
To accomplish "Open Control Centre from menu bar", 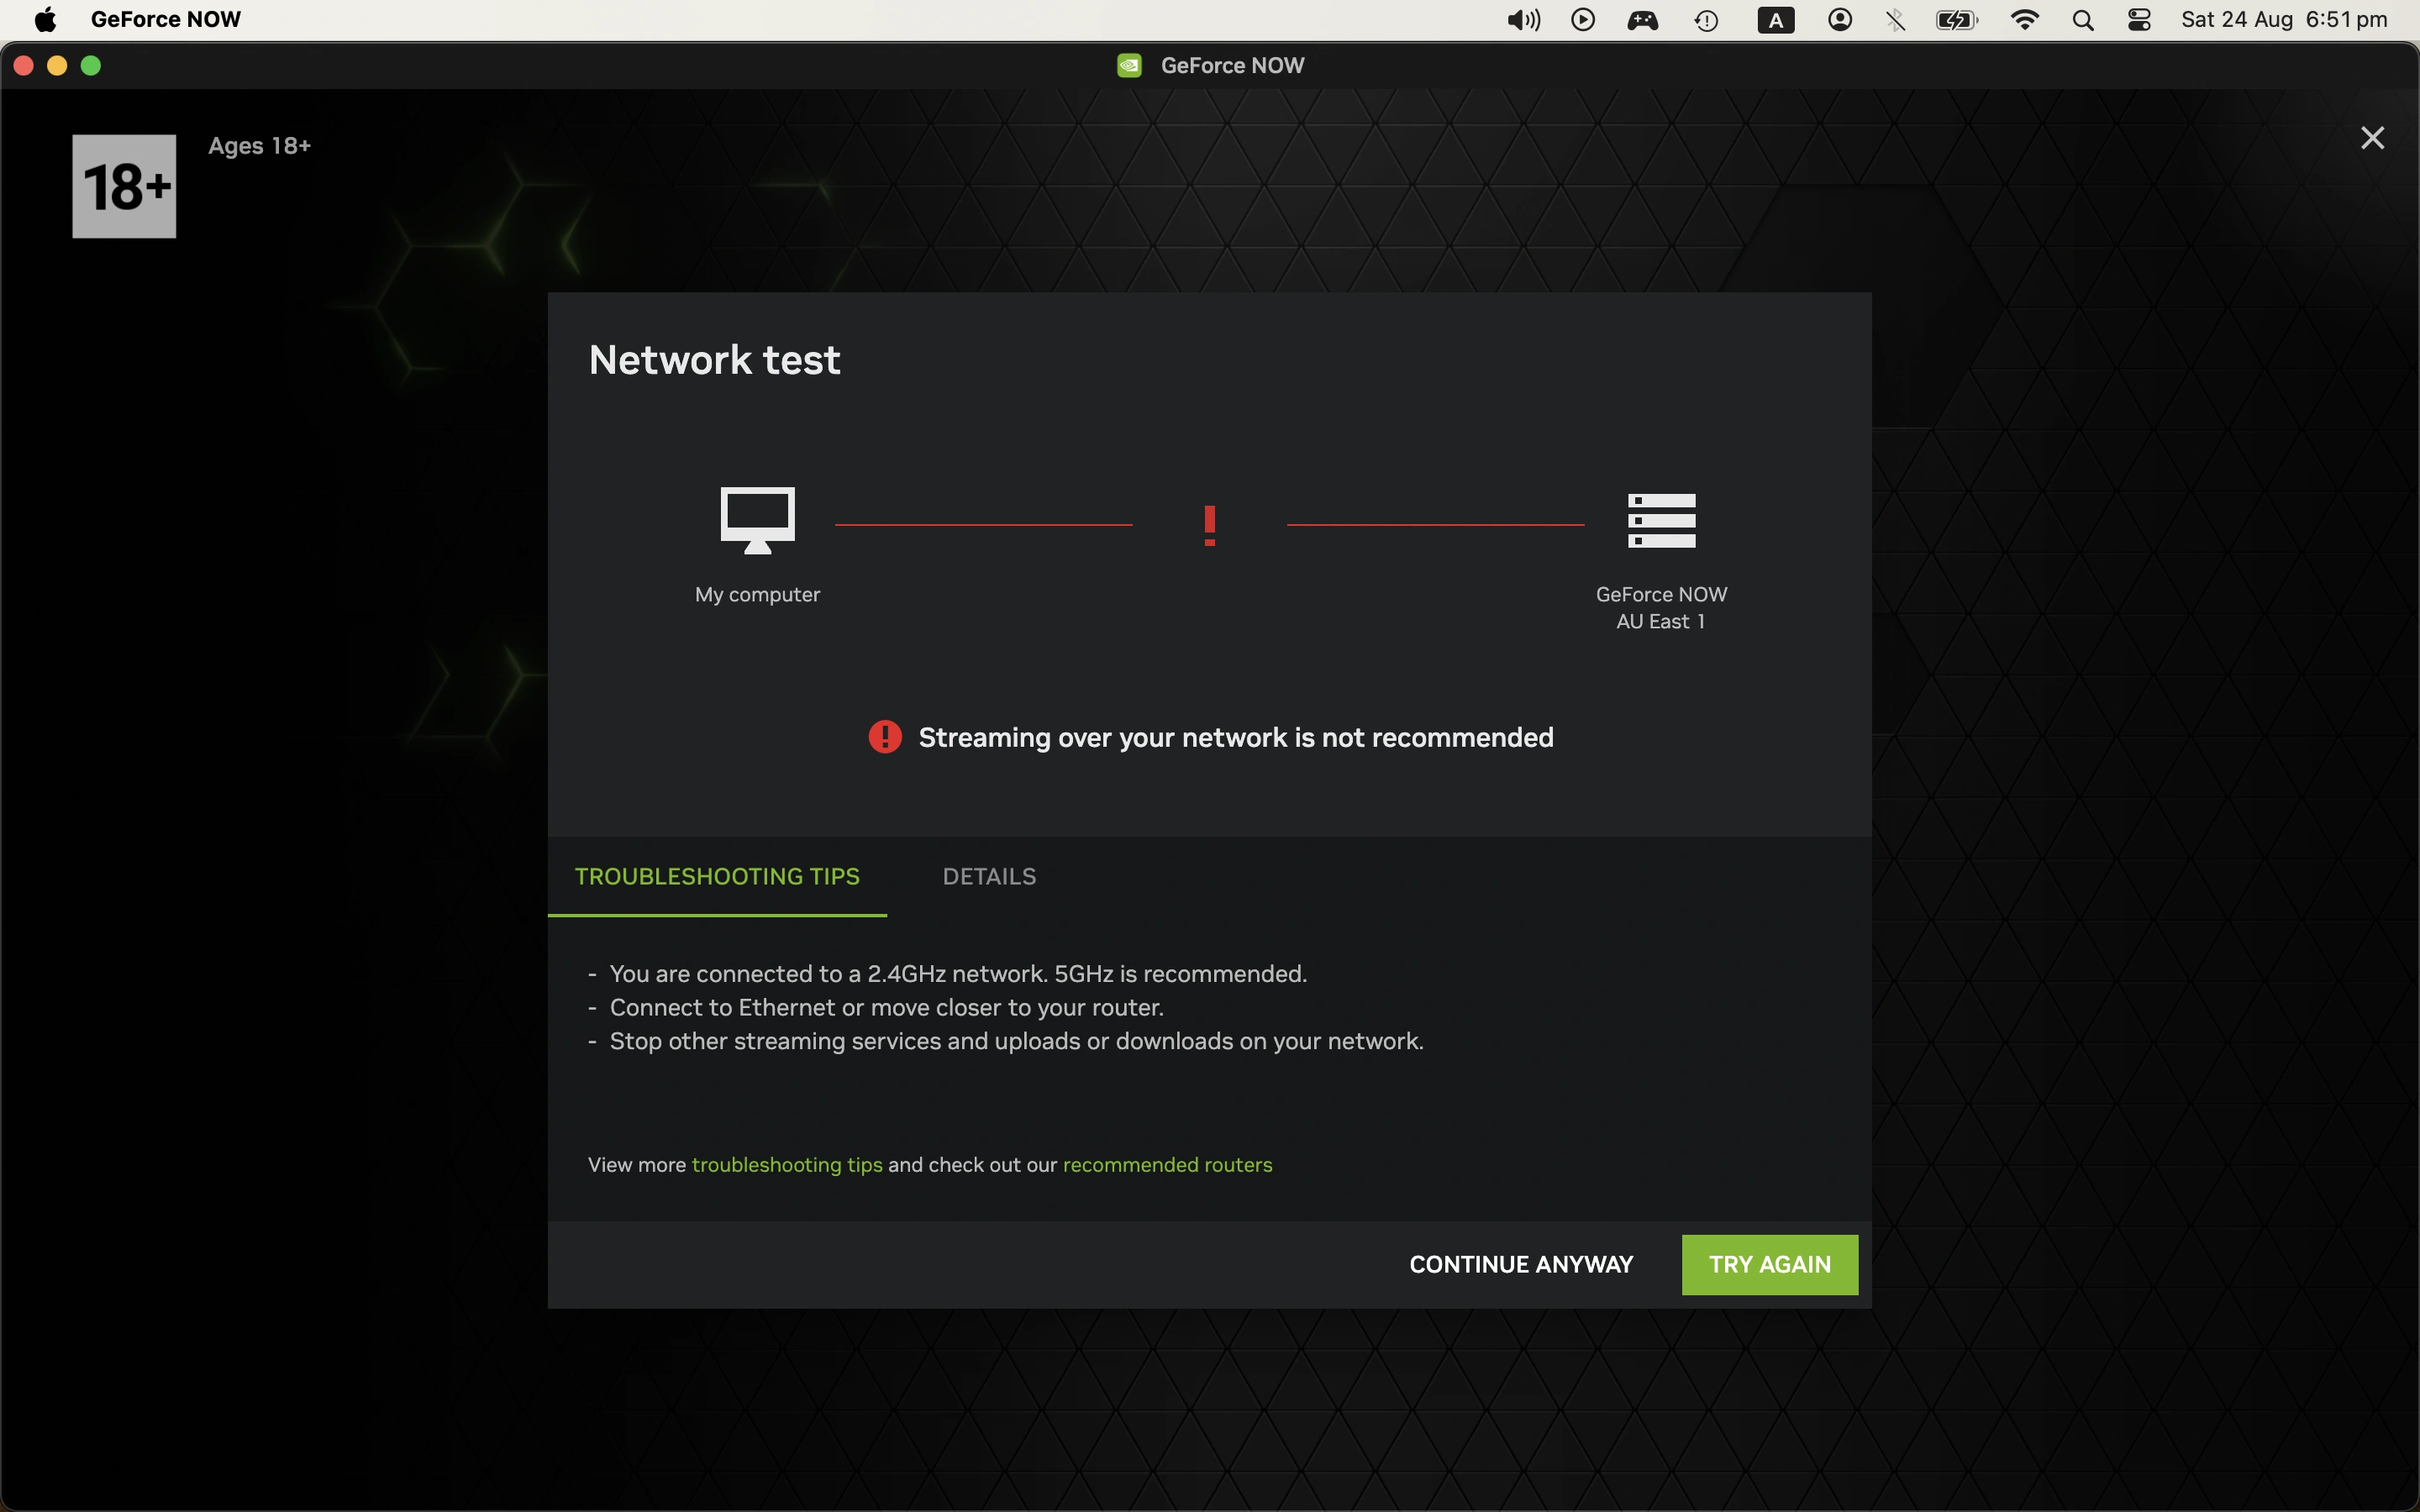I will pos(2139,20).
